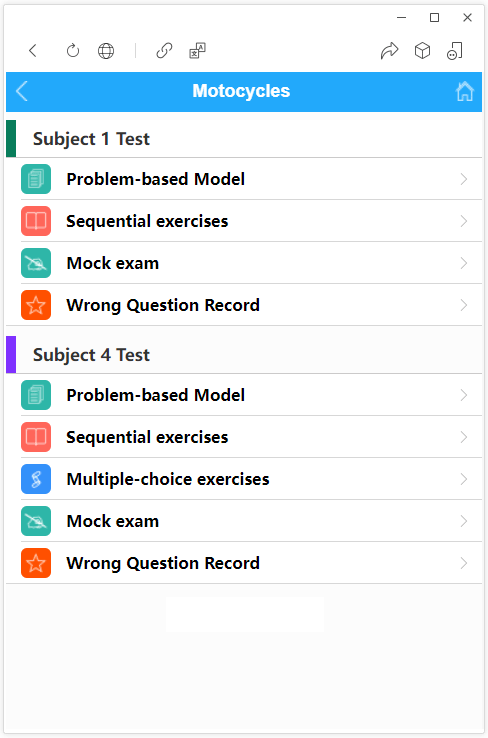Click the music note face toolbar icon
This screenshot has height=738, width=488.
pyautogui.click(x=455, y=50)
